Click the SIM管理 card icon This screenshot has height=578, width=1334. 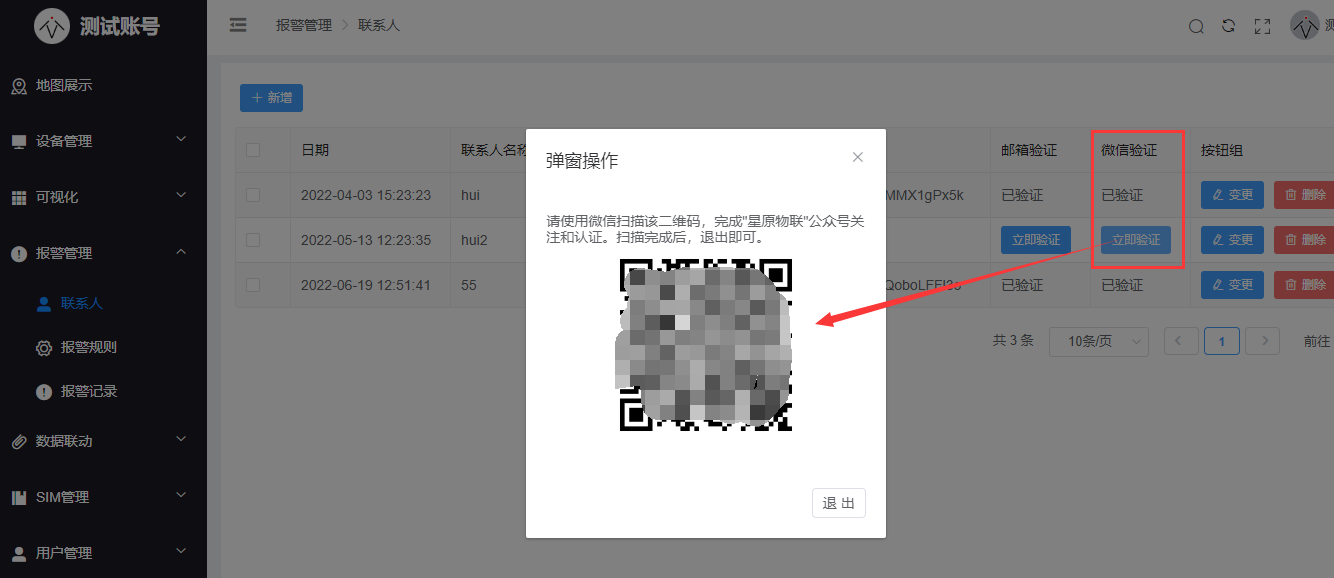point(19,498)
